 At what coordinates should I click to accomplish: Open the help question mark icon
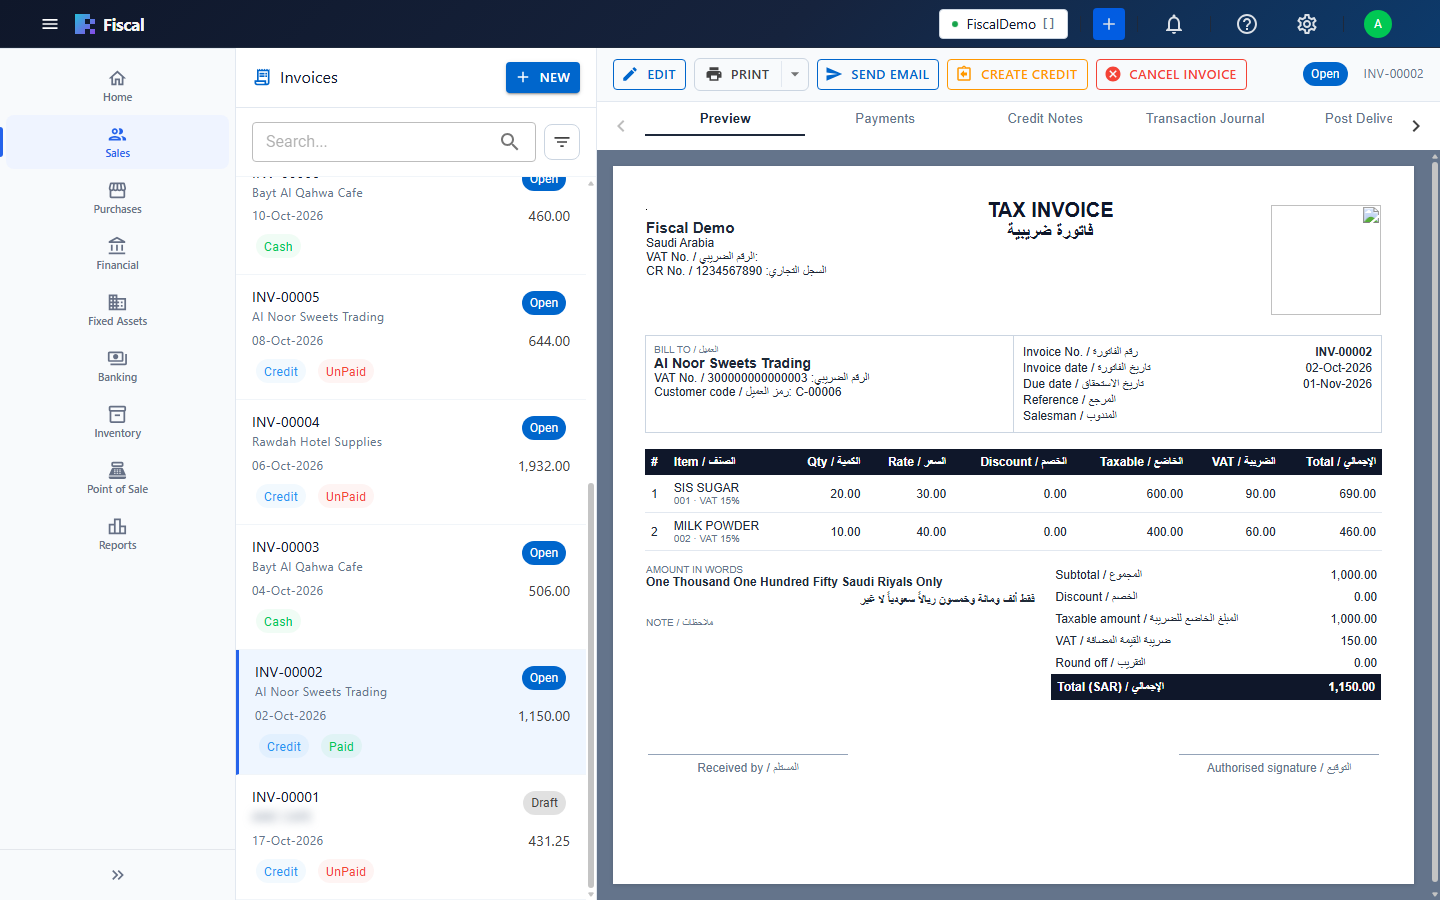click(x=1247, y=24)
